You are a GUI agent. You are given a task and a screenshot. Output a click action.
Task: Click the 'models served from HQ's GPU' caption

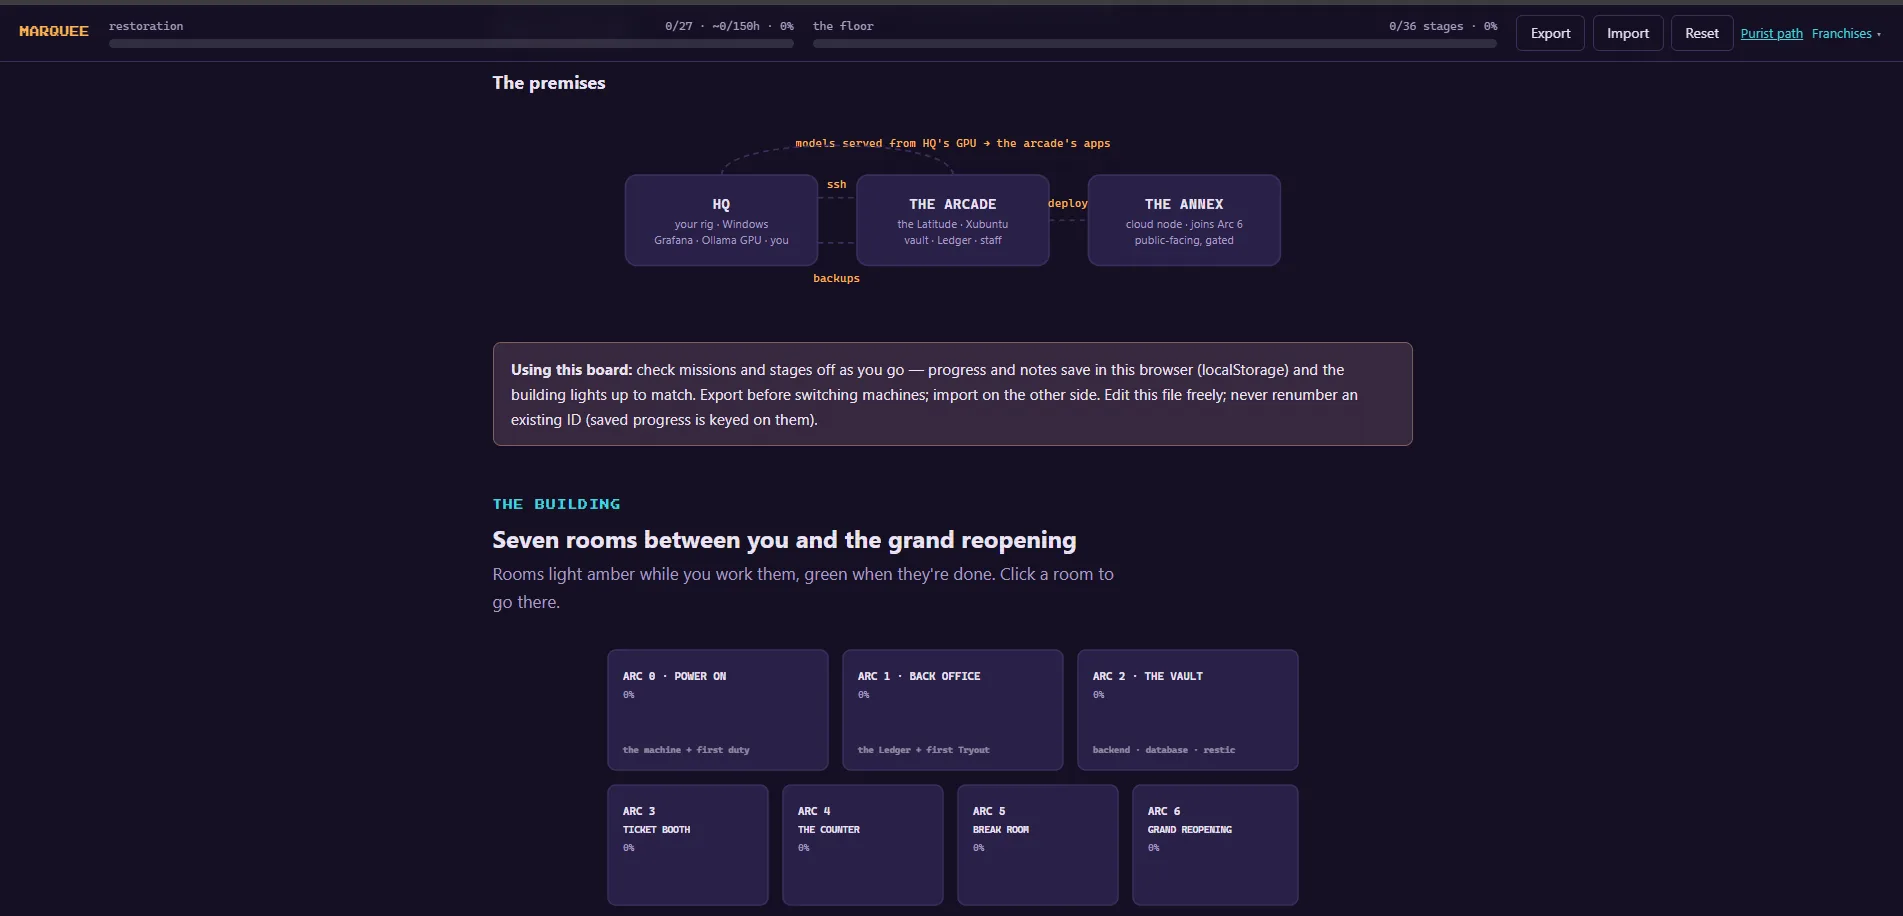pyautogui.click(x=953, y=144)
